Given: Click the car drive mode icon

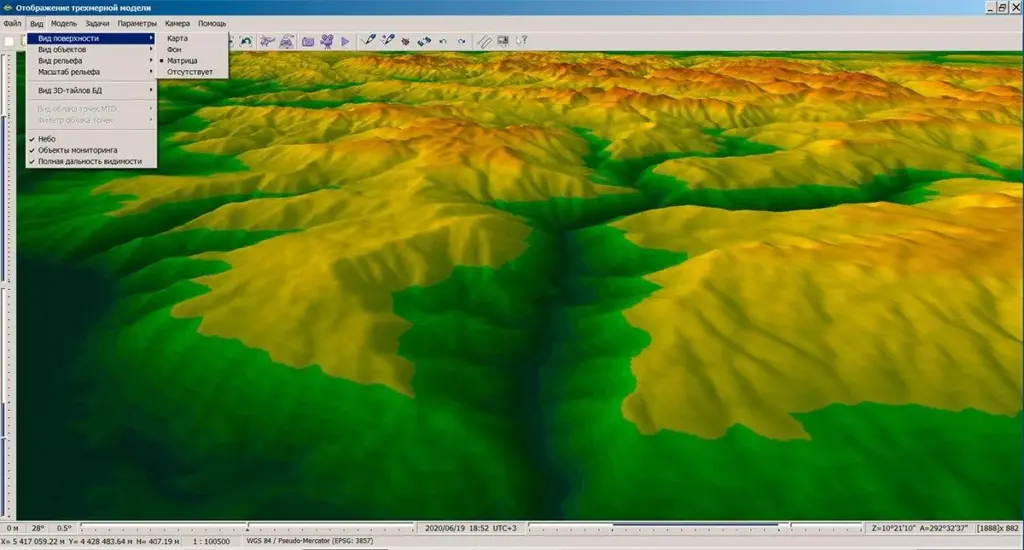Looking at the screenshot, I should point(287,41).
